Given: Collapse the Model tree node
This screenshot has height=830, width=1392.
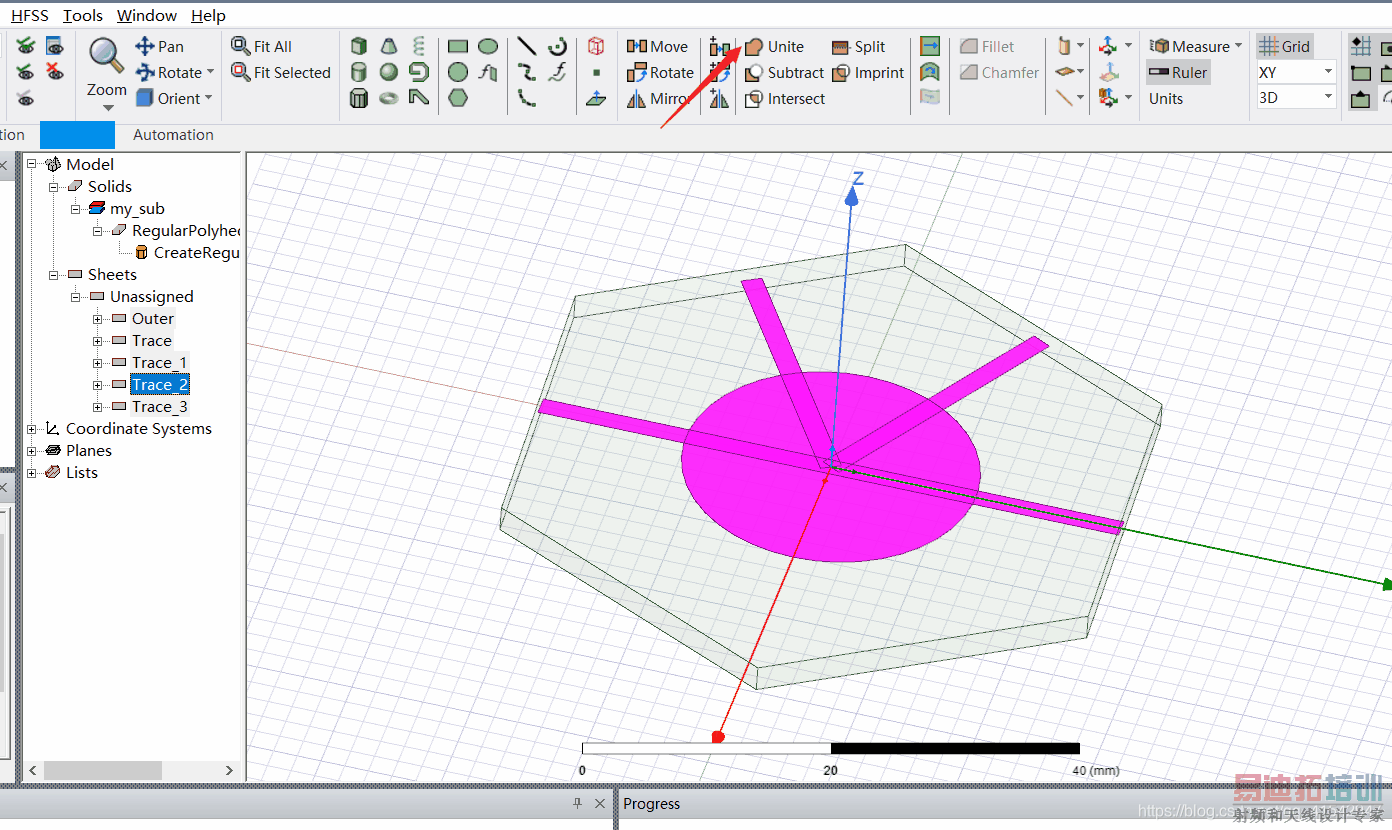Looking at the screenshot, I should [31, 165].
